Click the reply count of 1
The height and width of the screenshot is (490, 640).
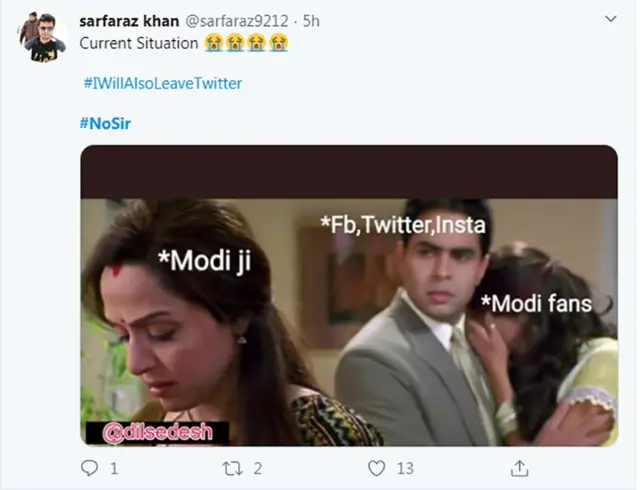coord(114,468)
